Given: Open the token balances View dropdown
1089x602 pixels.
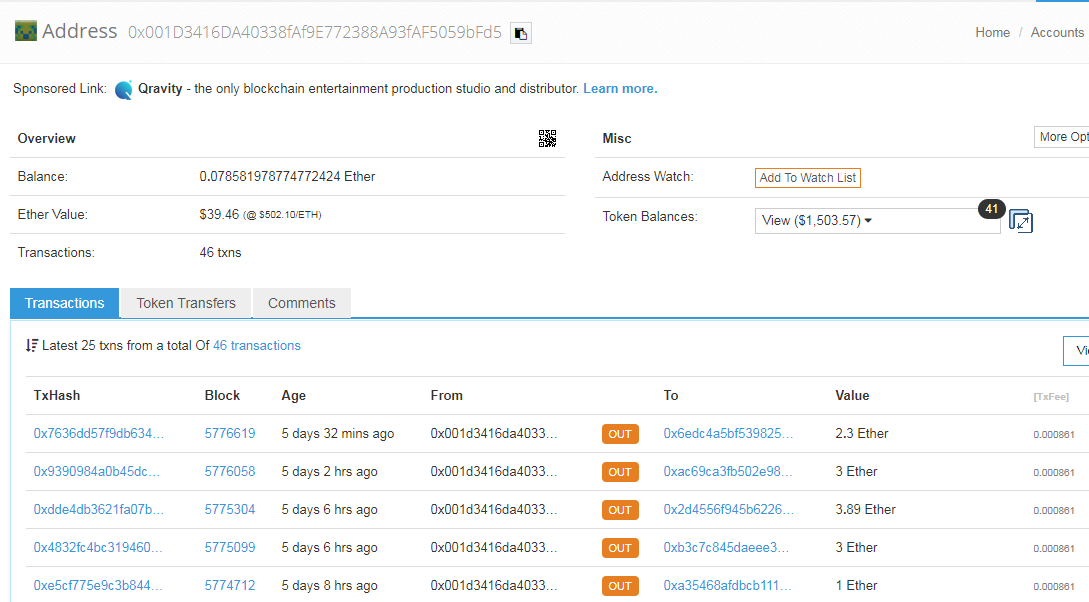Looking at the screenshot, I should [x=877, y=221].
